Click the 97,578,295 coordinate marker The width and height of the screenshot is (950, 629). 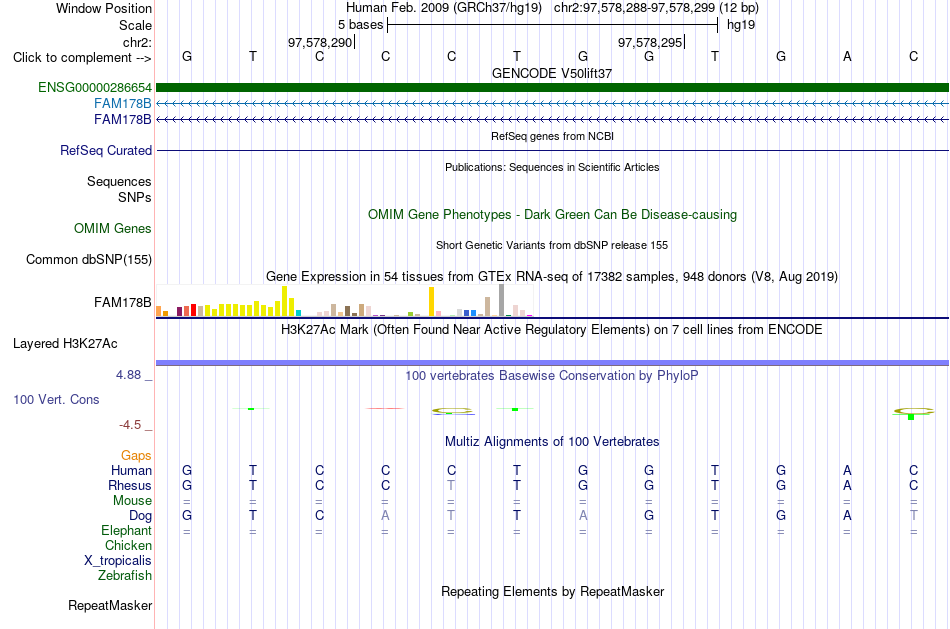[650, 42]
